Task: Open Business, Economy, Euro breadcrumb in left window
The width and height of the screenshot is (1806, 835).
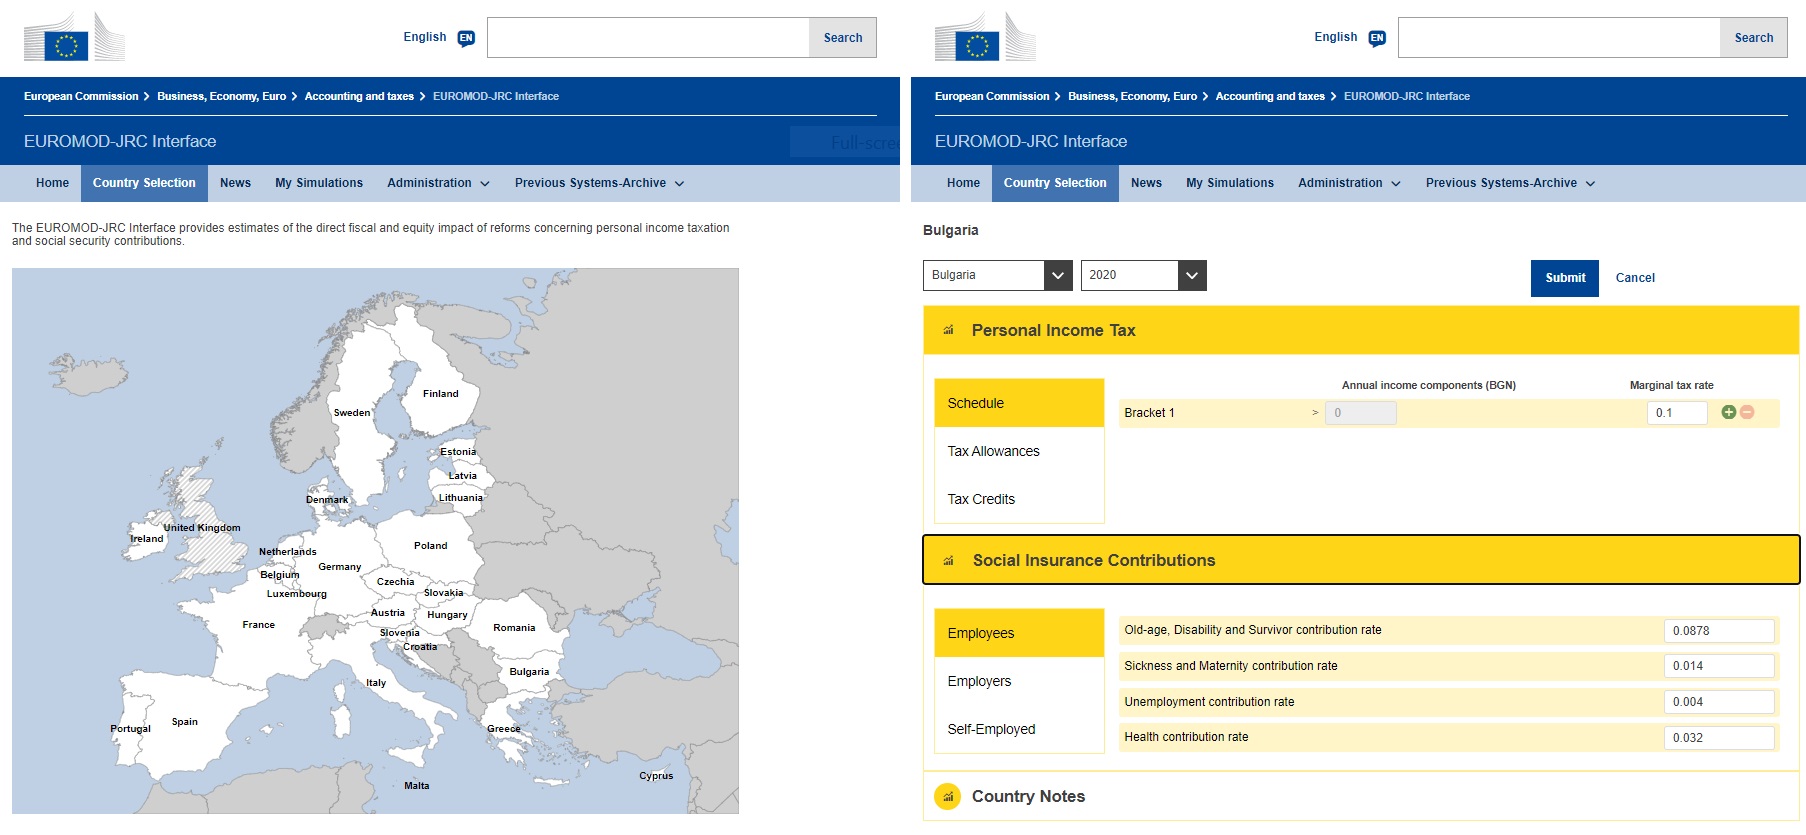Action: pyautogui.click(x=221, y=96)
